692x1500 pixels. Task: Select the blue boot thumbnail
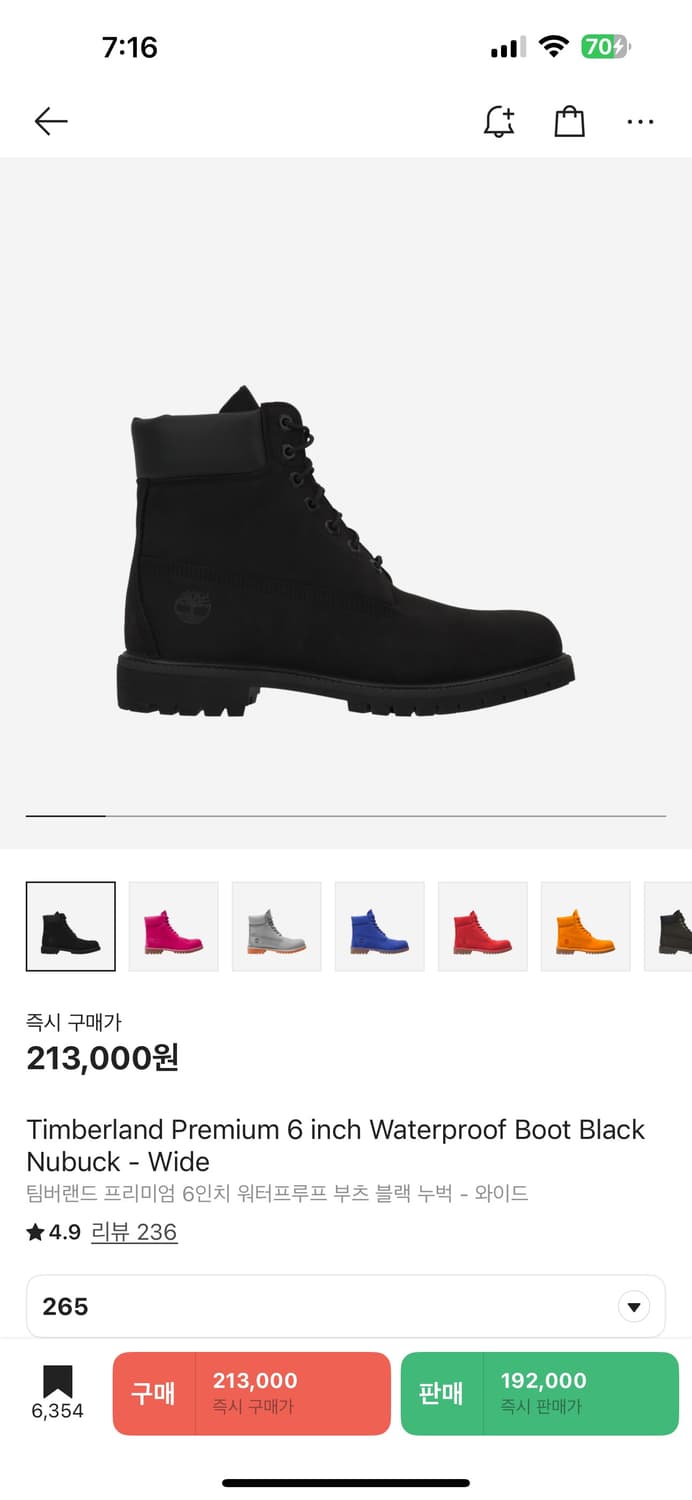click(380, 926)
